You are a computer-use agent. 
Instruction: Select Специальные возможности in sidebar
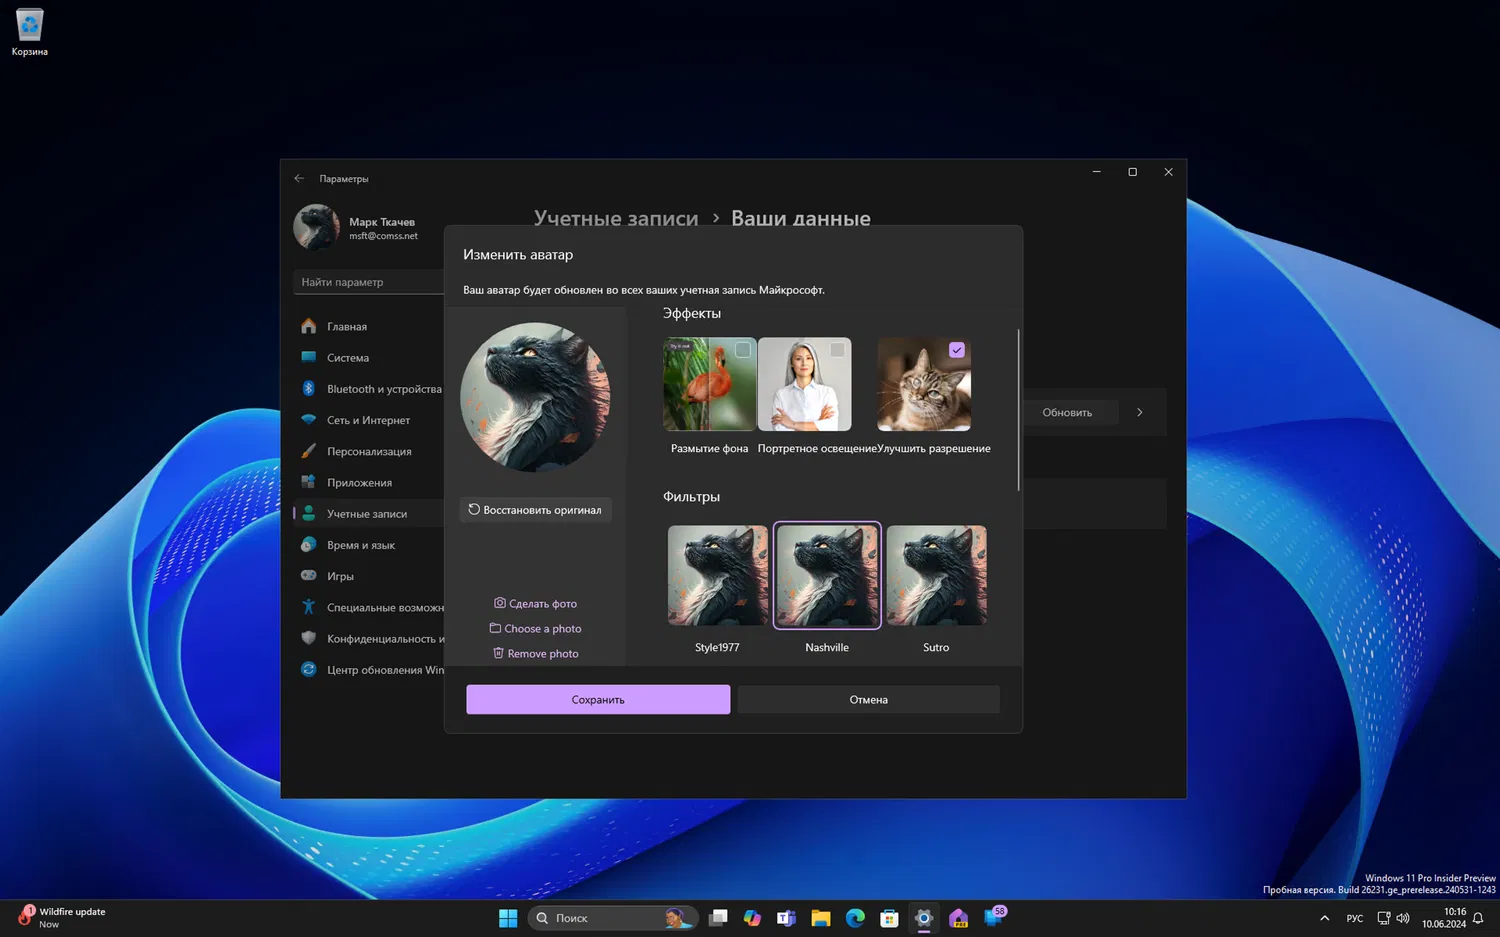368,607
